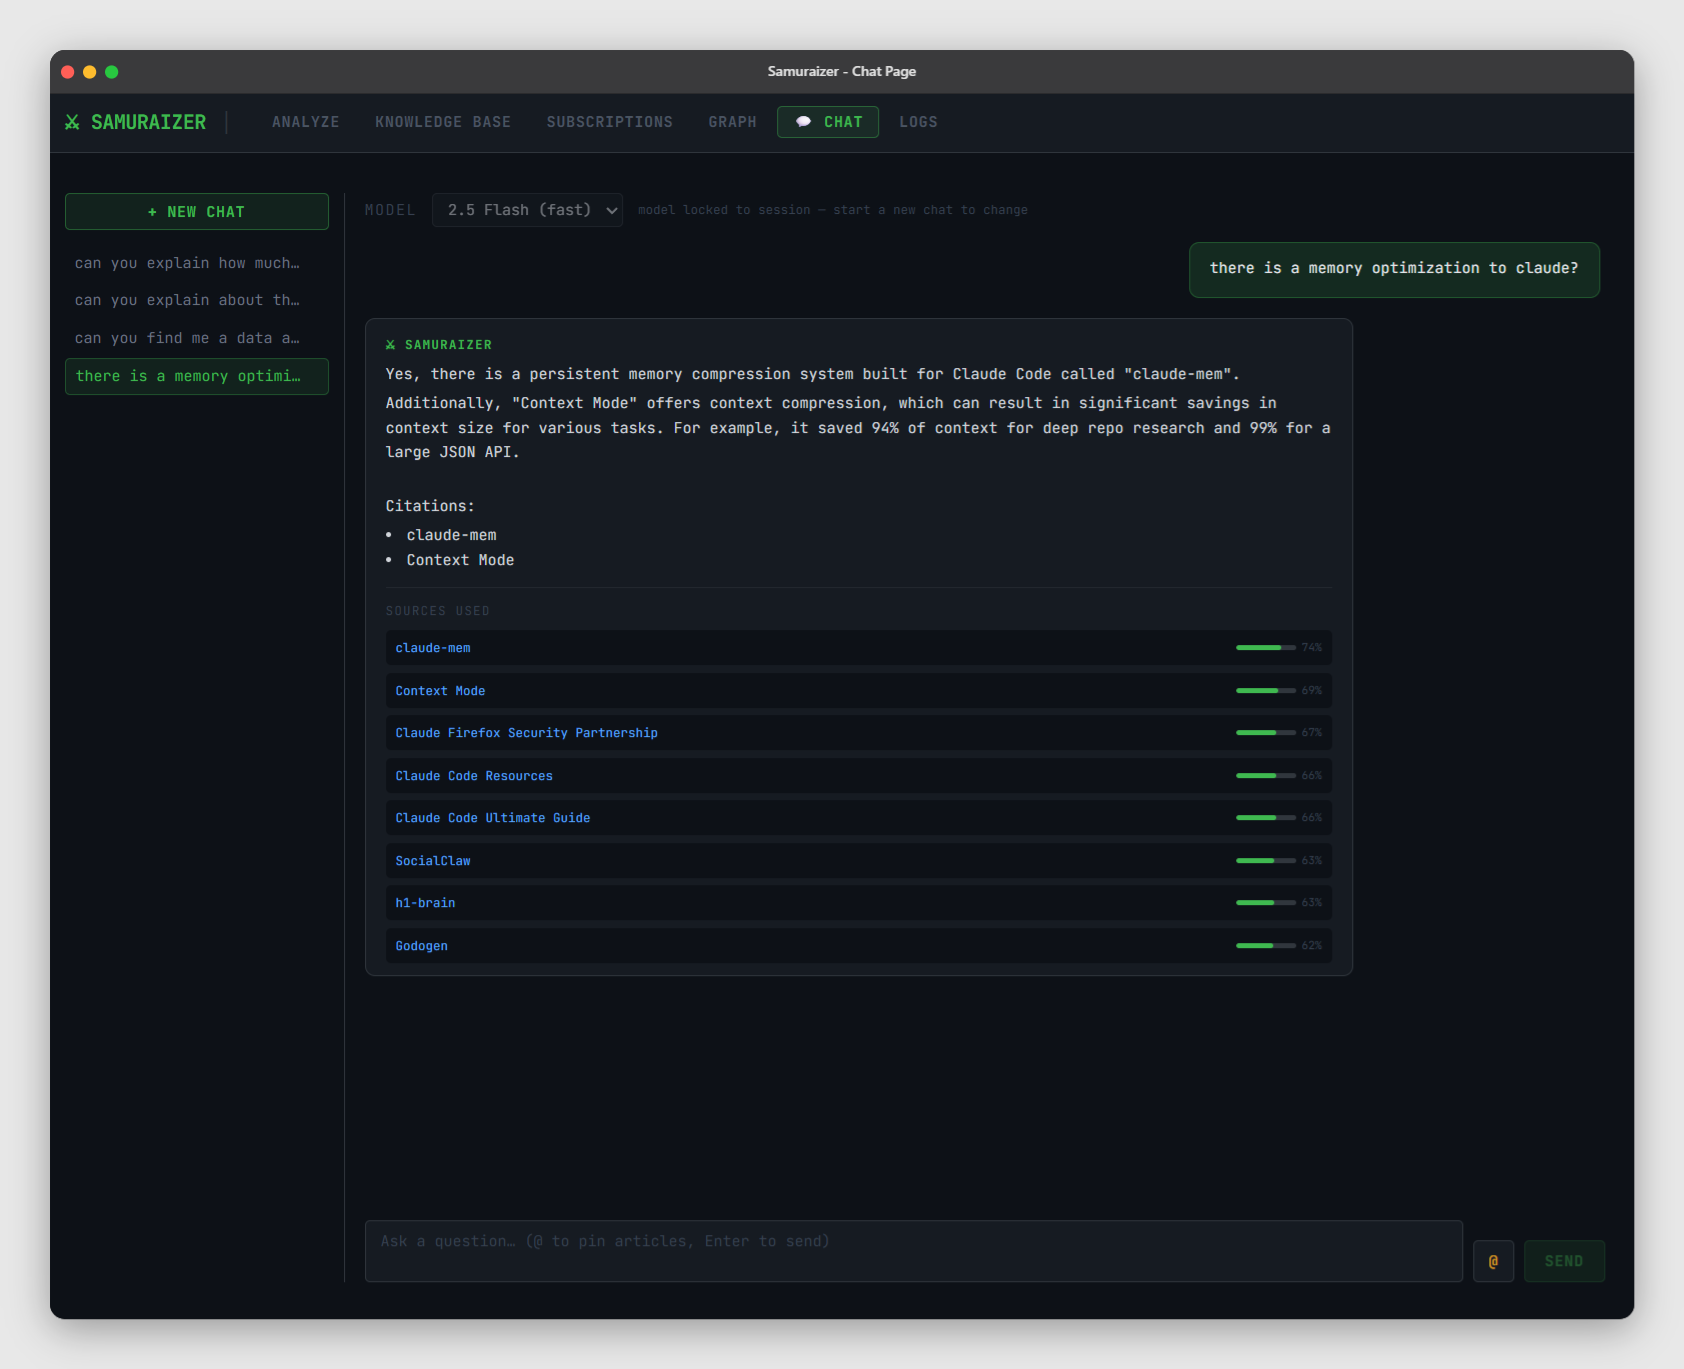Open chat 'can you explain about th…'
Image resolution: width=1684 pixels, height=1369 pixels.
[x=197, y=300]
